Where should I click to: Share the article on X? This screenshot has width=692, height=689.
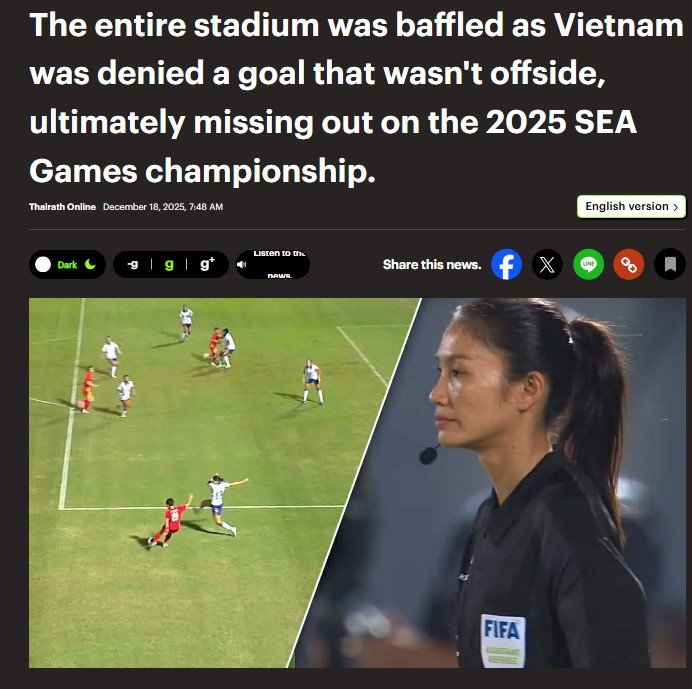[547, 264]
